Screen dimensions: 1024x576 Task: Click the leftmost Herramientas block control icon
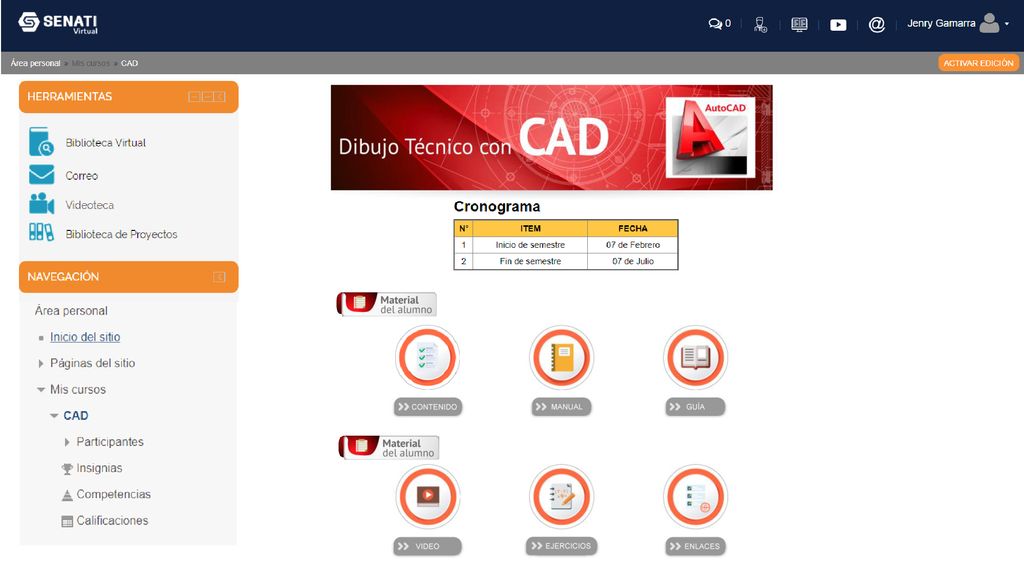[x=194, y=97]
